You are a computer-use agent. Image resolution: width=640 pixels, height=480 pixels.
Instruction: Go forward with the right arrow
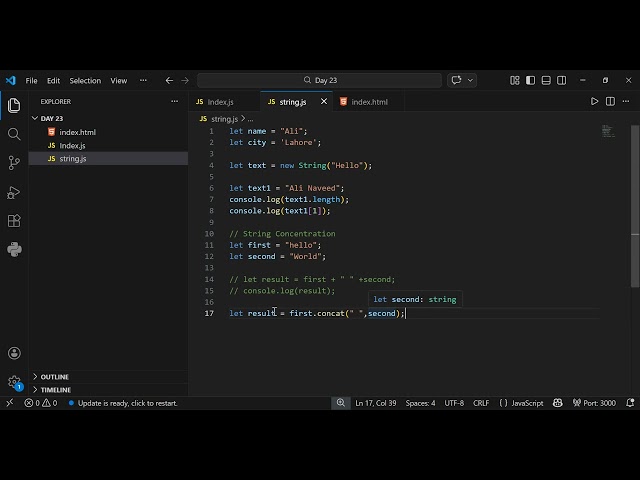click(185, 80)
